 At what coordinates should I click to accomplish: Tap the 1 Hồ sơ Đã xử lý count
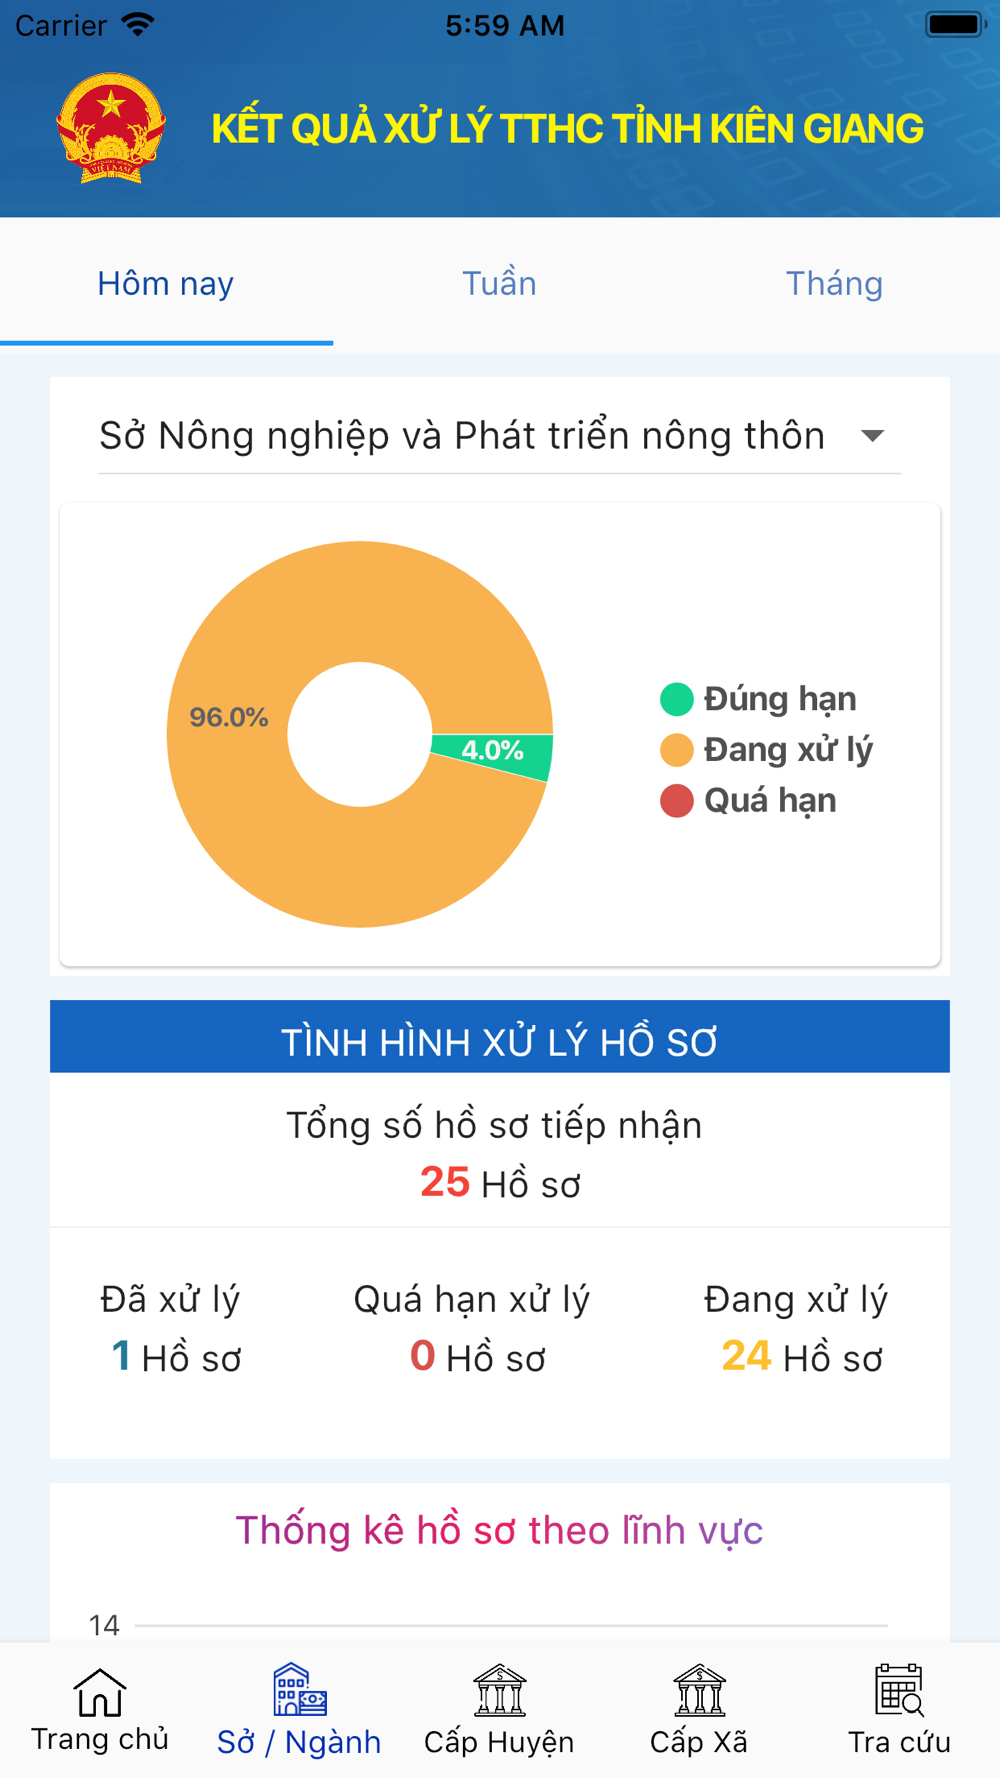[176, 1357]
